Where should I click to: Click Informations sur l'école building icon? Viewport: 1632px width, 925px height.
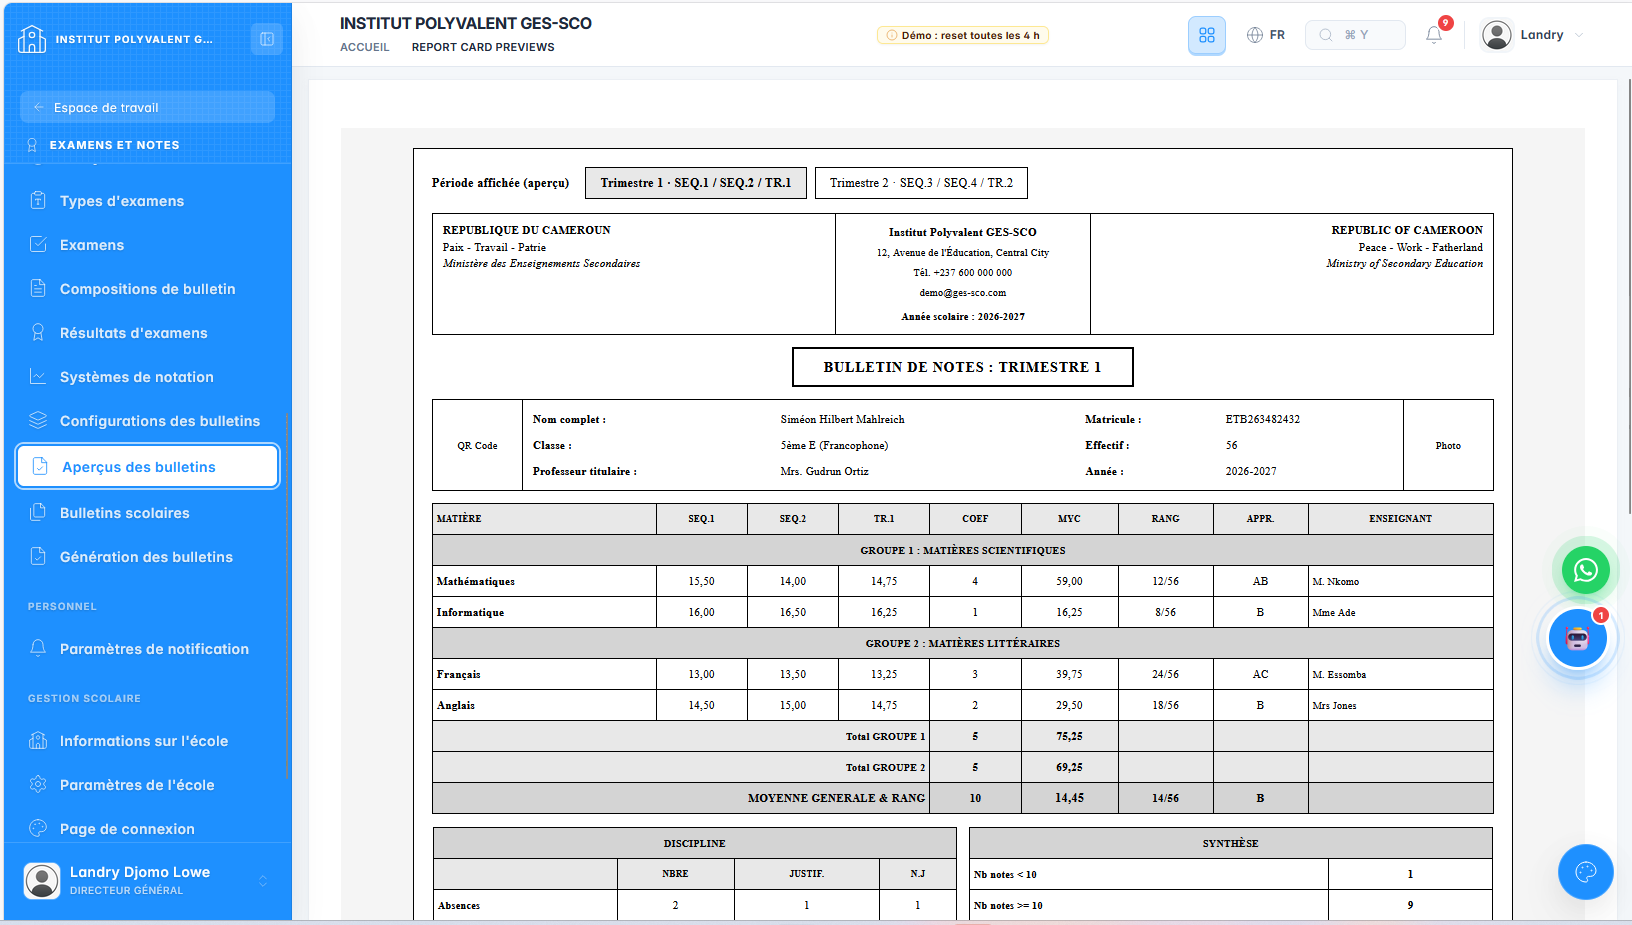click(38, 740)
